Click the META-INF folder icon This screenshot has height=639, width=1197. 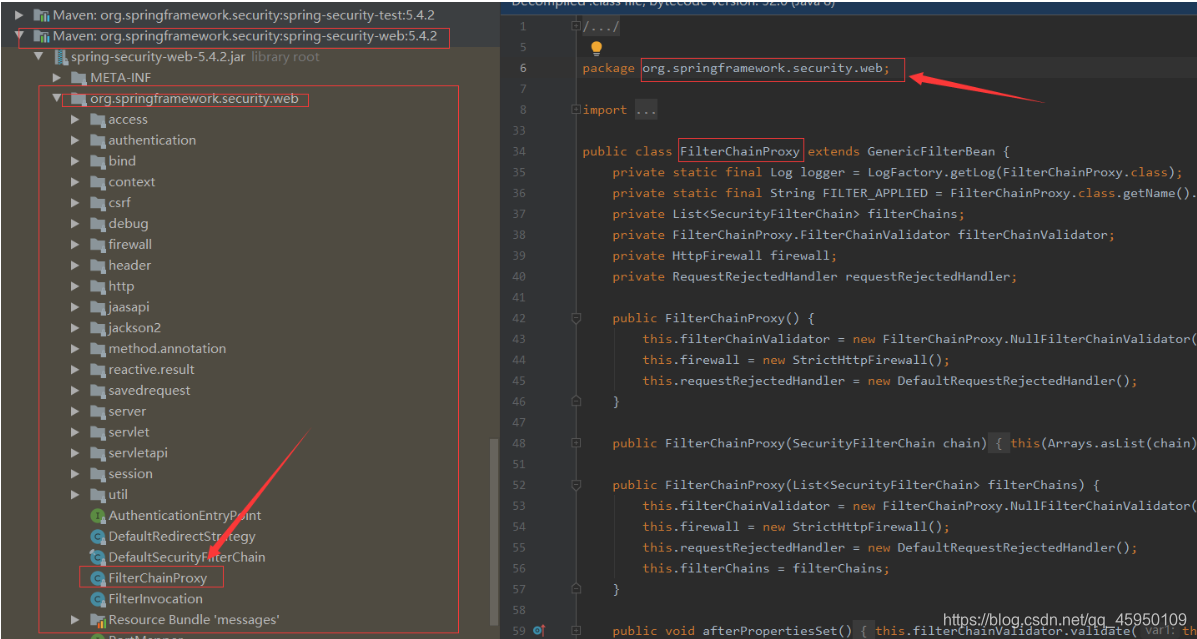pyautogui.click(x=79, y=78)
